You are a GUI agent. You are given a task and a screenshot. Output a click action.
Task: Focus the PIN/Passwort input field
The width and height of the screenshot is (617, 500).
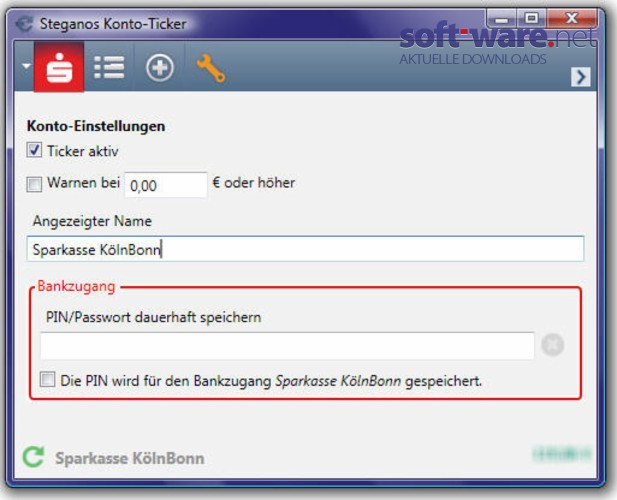coord(287,346)
